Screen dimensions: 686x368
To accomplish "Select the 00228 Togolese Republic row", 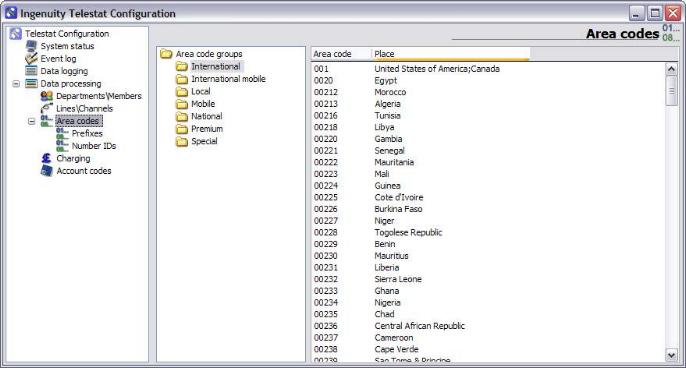I will tap(488, 232).
